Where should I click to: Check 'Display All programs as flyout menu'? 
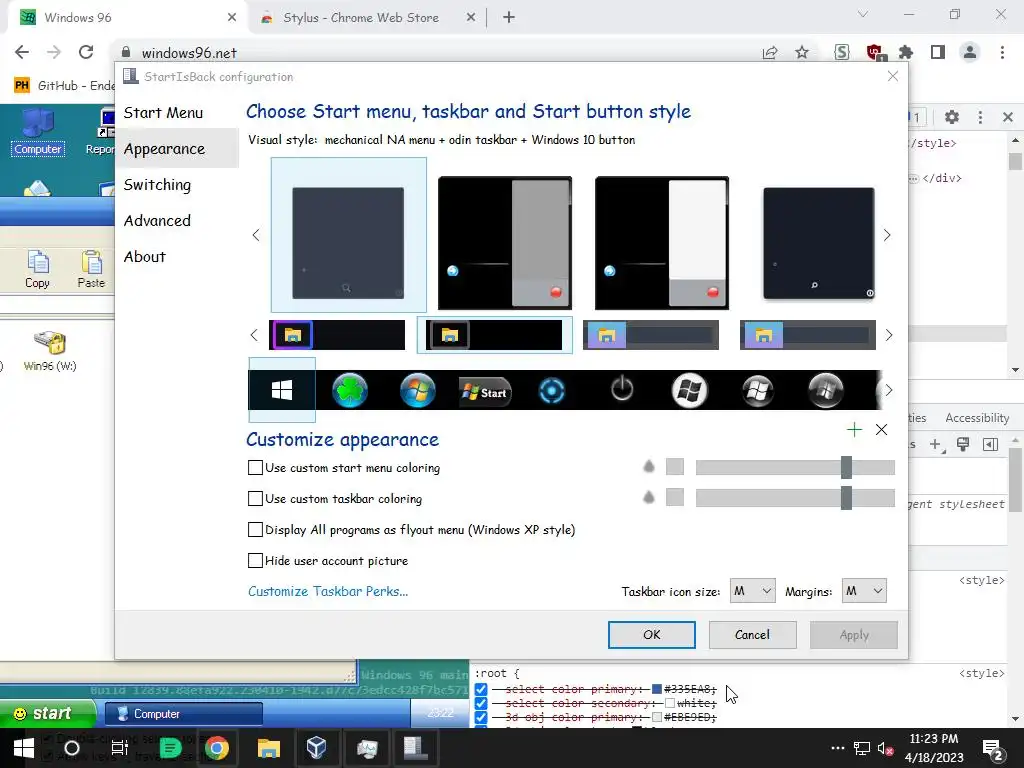[x=255, y=530]
